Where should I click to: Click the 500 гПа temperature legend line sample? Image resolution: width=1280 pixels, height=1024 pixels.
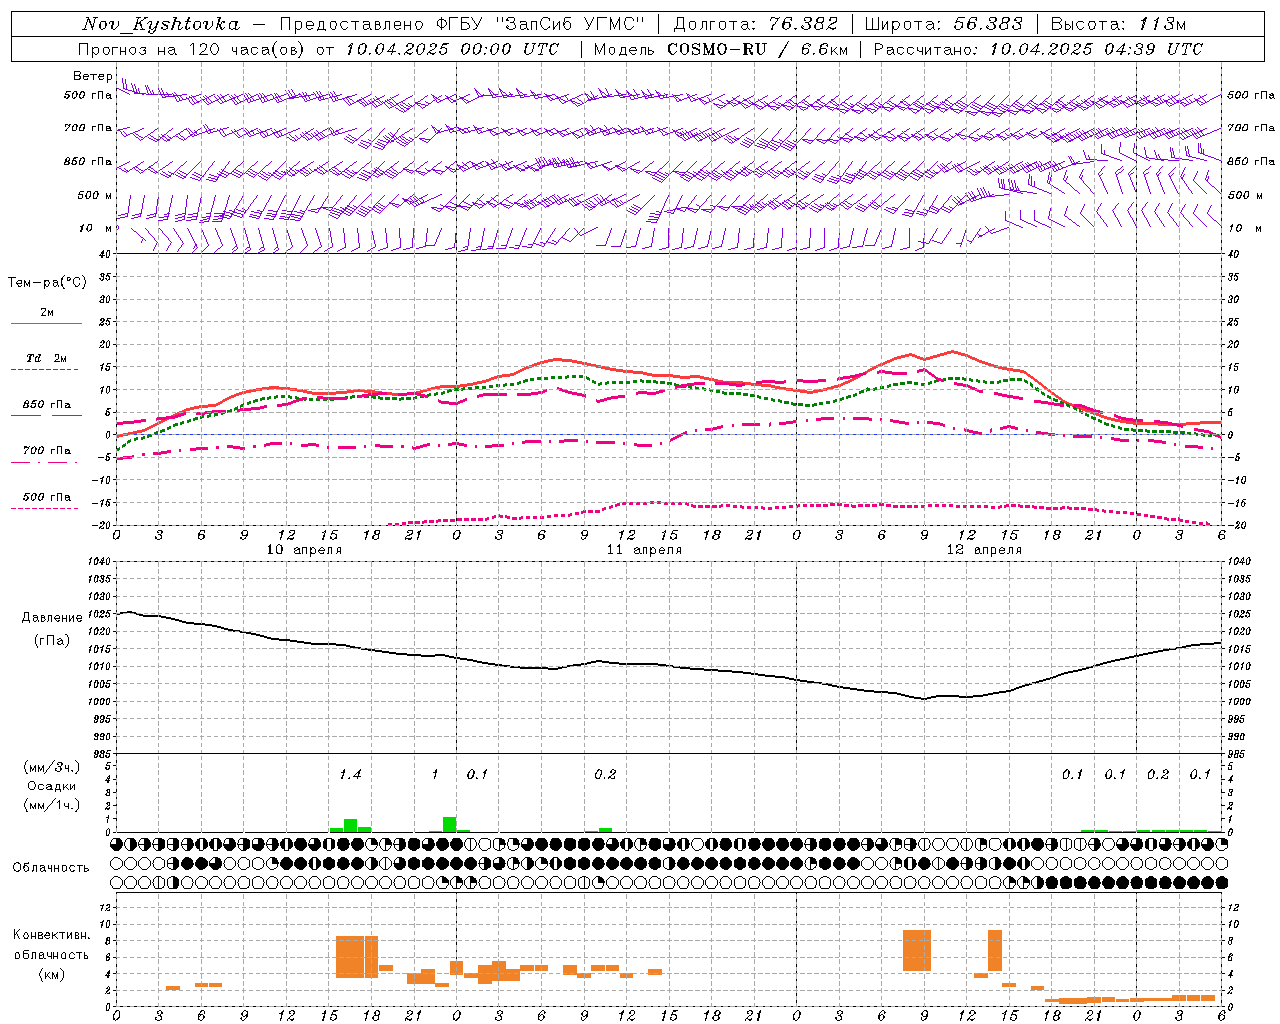[44, 508]
